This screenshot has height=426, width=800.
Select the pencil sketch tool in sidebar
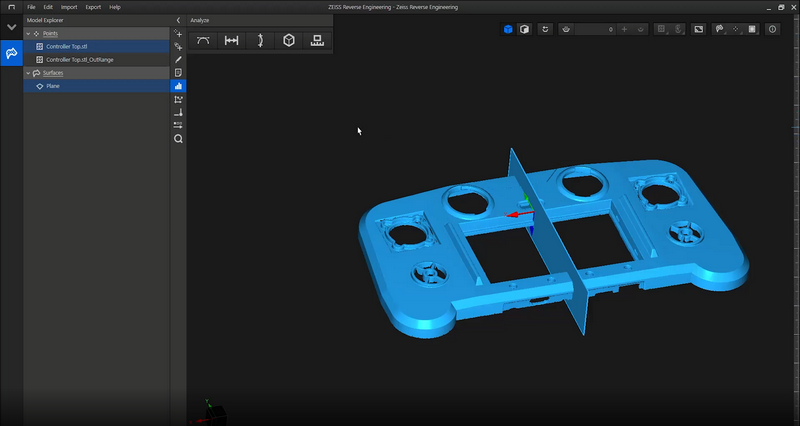[x=178, y=60]
